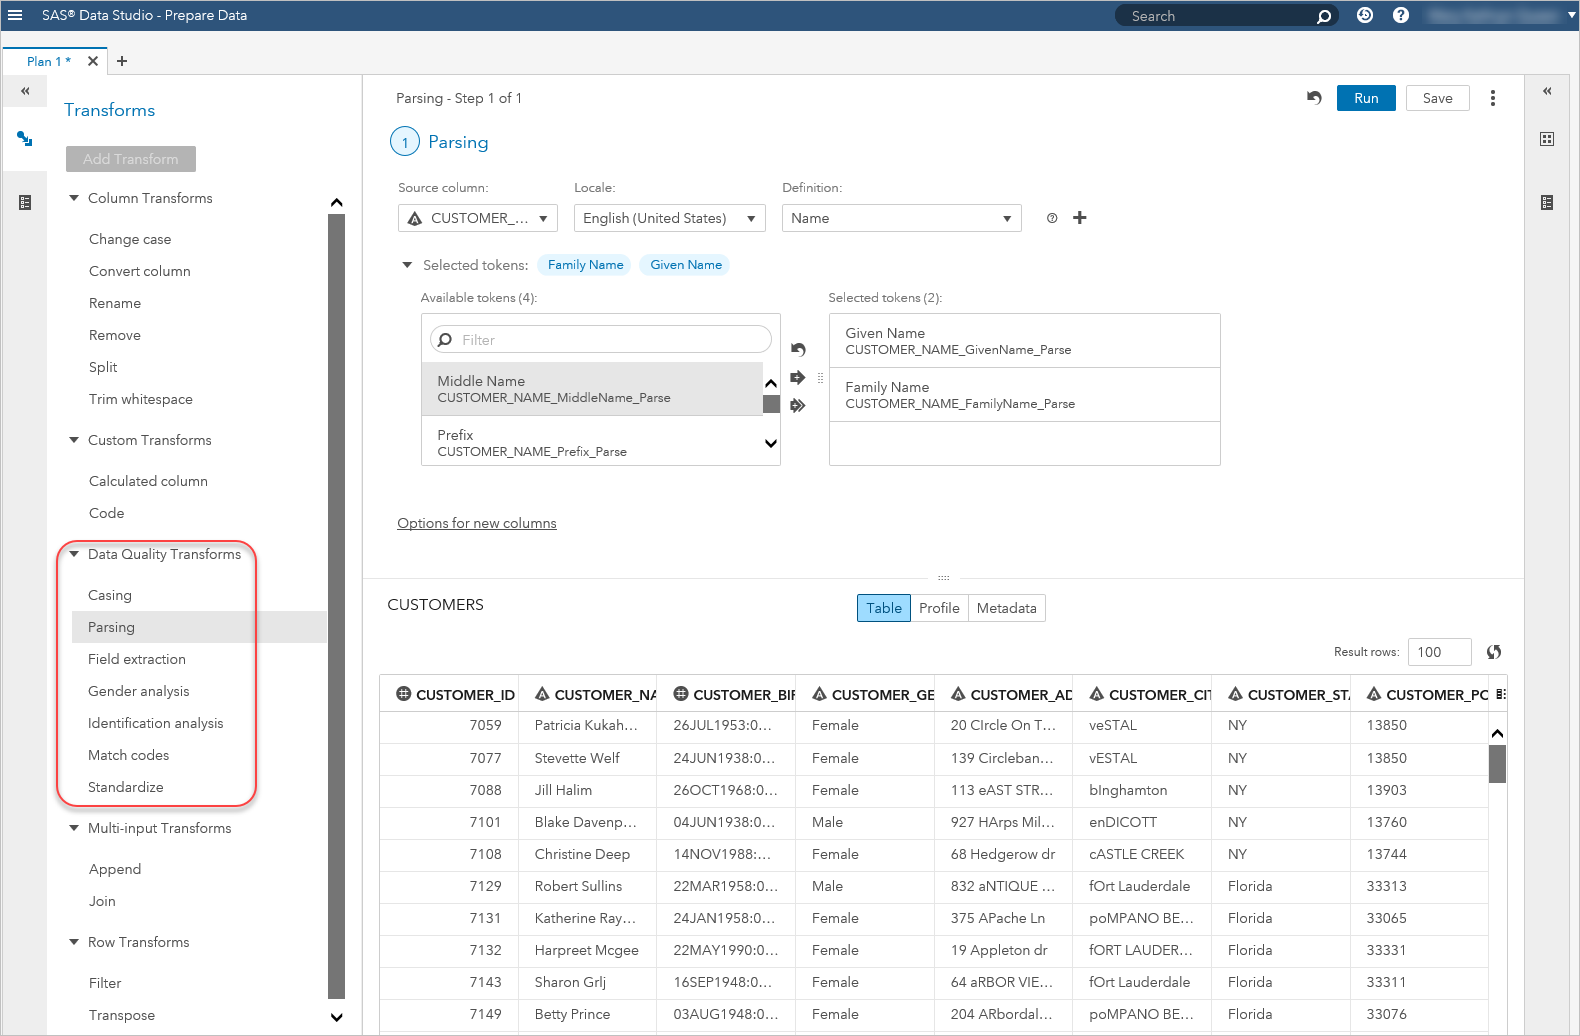Move selected token to Selected tokens list
Image resolution: width=1580 pixels, height=1036 pixels.
(x=797, y=378)
